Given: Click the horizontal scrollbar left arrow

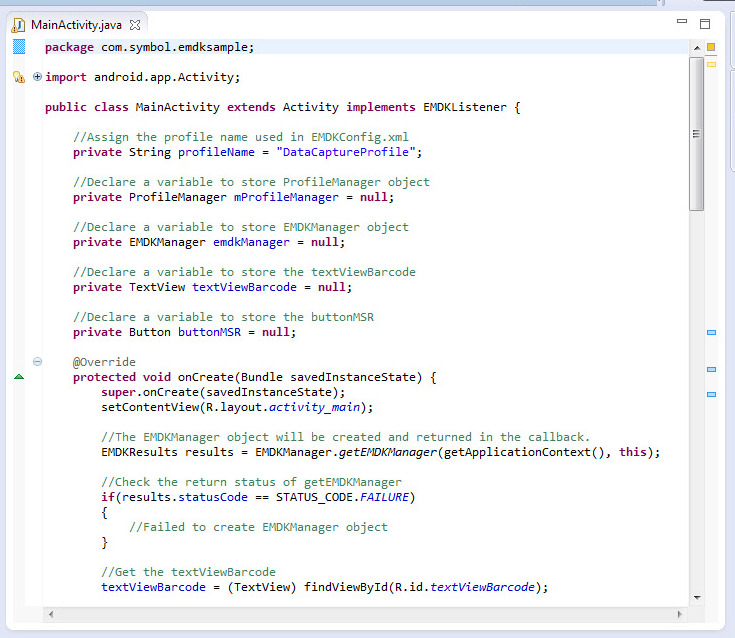Looking at the screenshot, I should coord(48,612).
